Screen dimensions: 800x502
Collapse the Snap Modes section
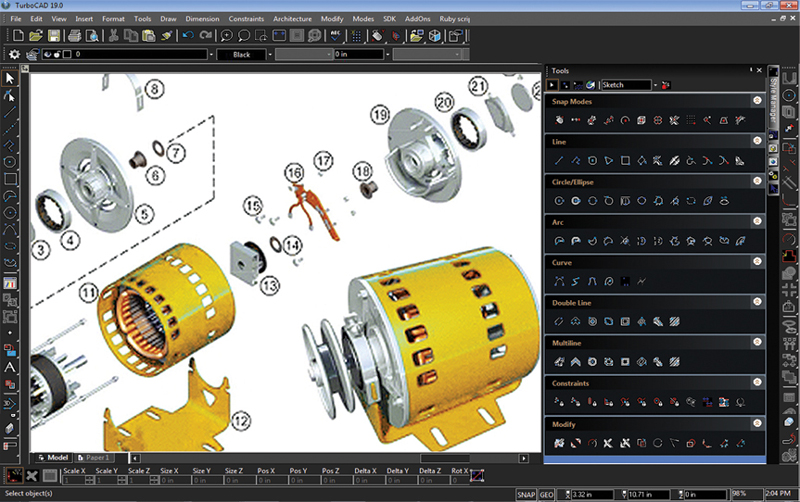point(759,101)
